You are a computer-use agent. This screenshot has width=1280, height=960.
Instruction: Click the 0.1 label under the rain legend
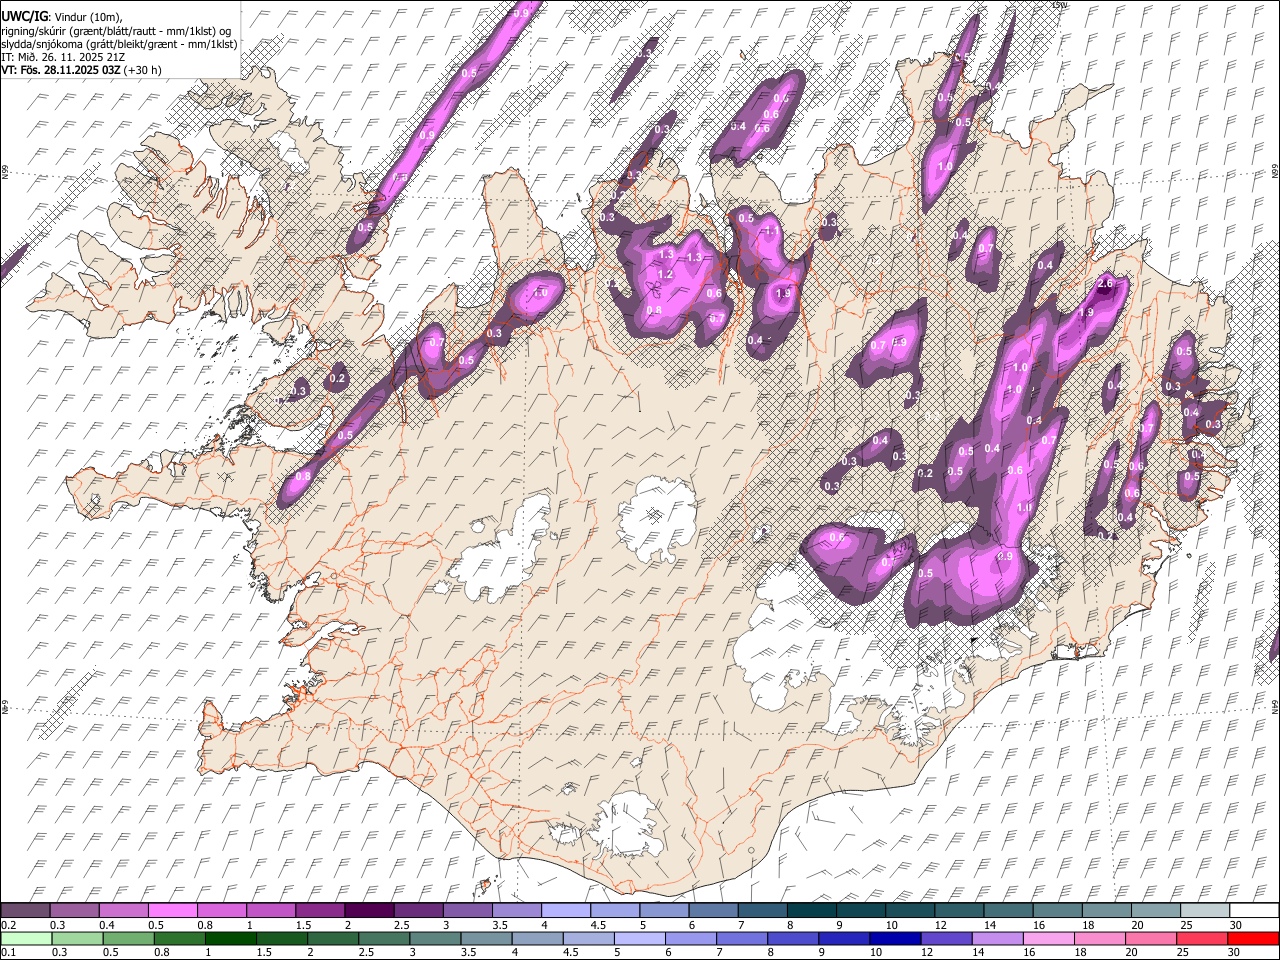coord(9,952)
